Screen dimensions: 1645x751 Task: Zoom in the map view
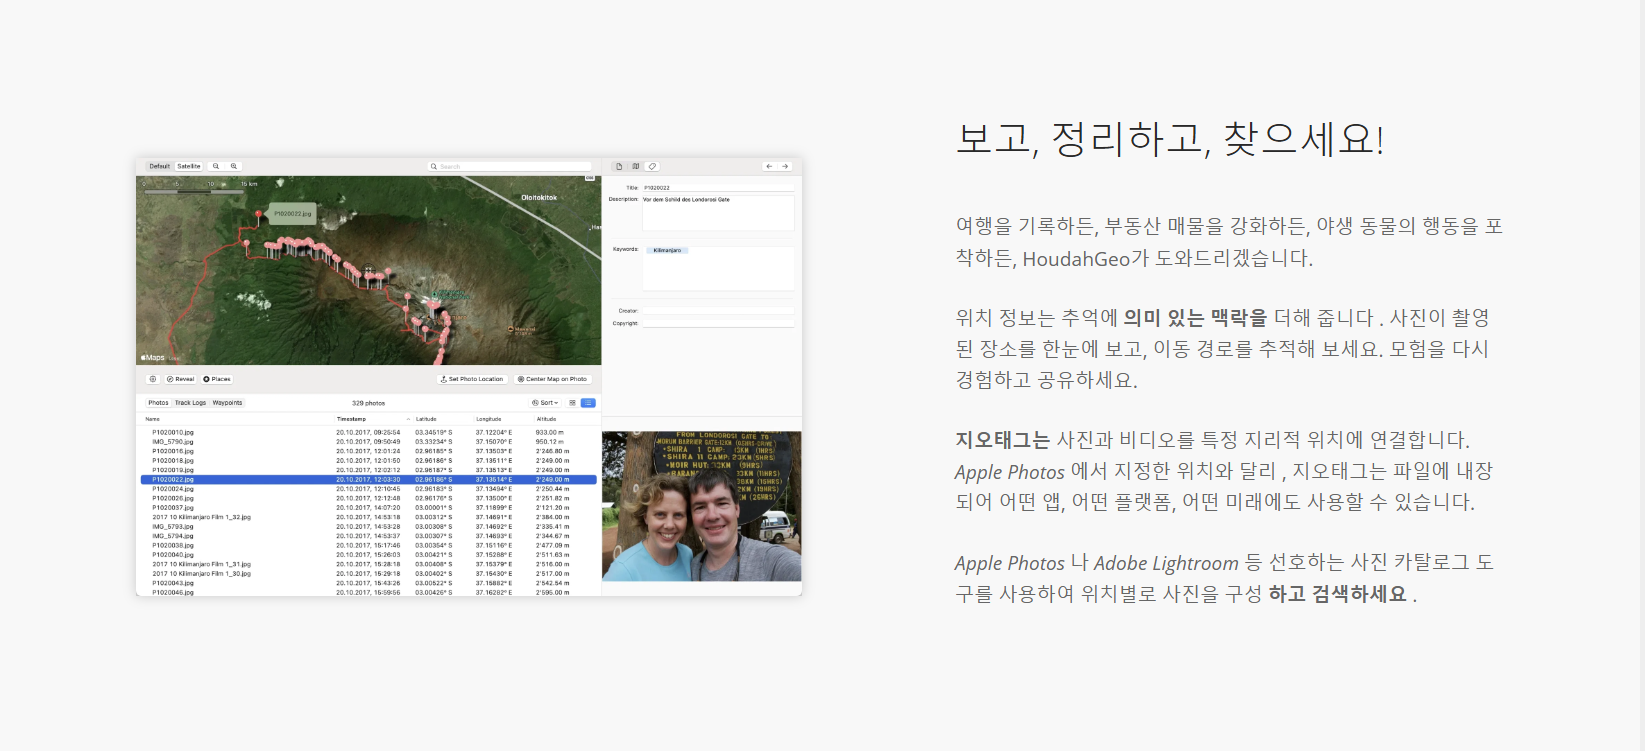tap(234, 166)
